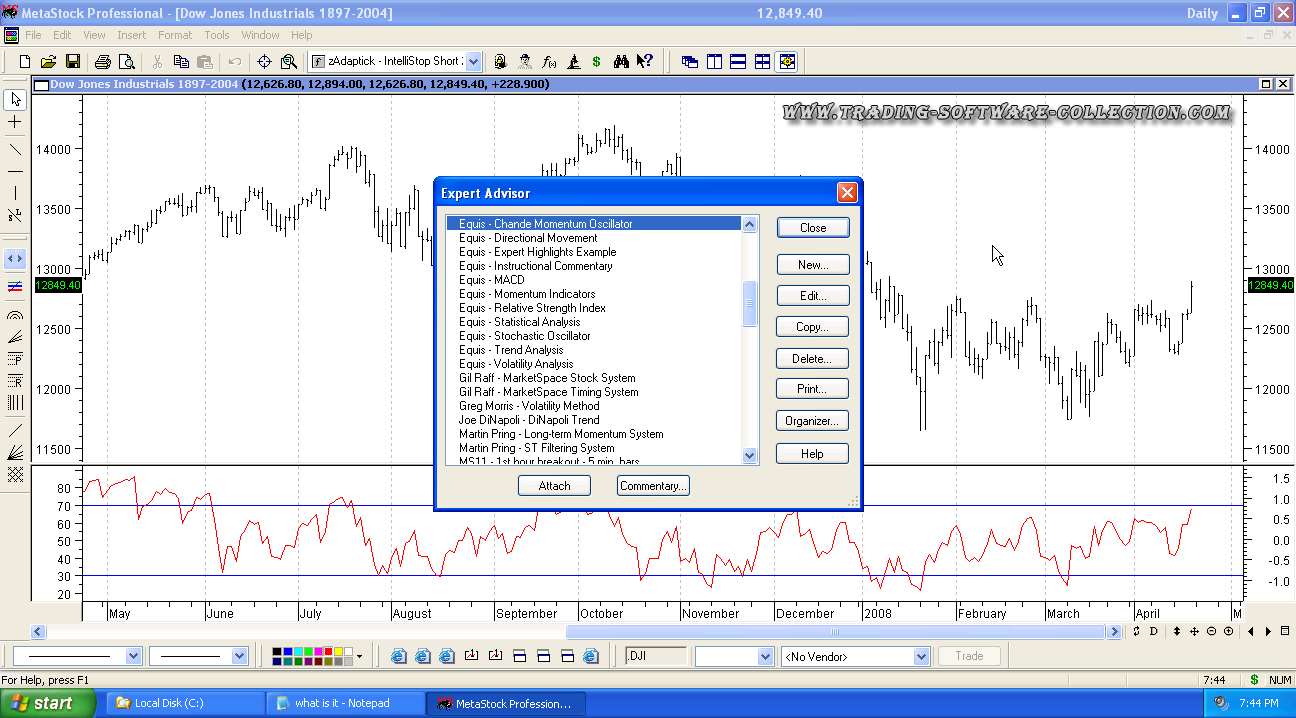Click the context help arrow-question icon

645,61
